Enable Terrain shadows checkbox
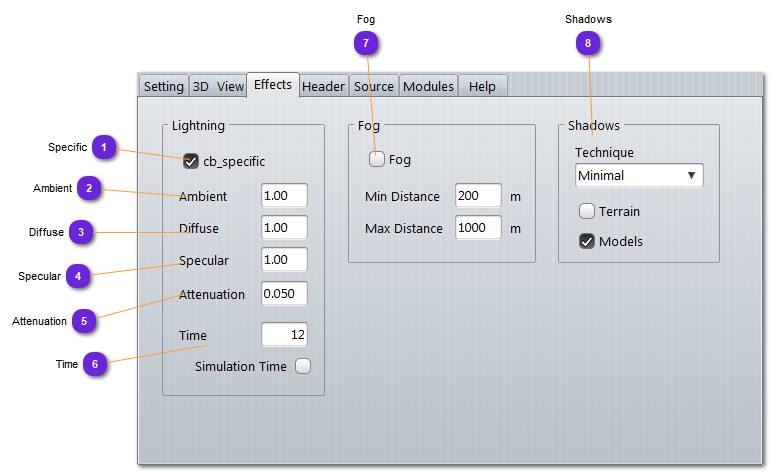This screenshot has height=474, width=772. (587, 211)
